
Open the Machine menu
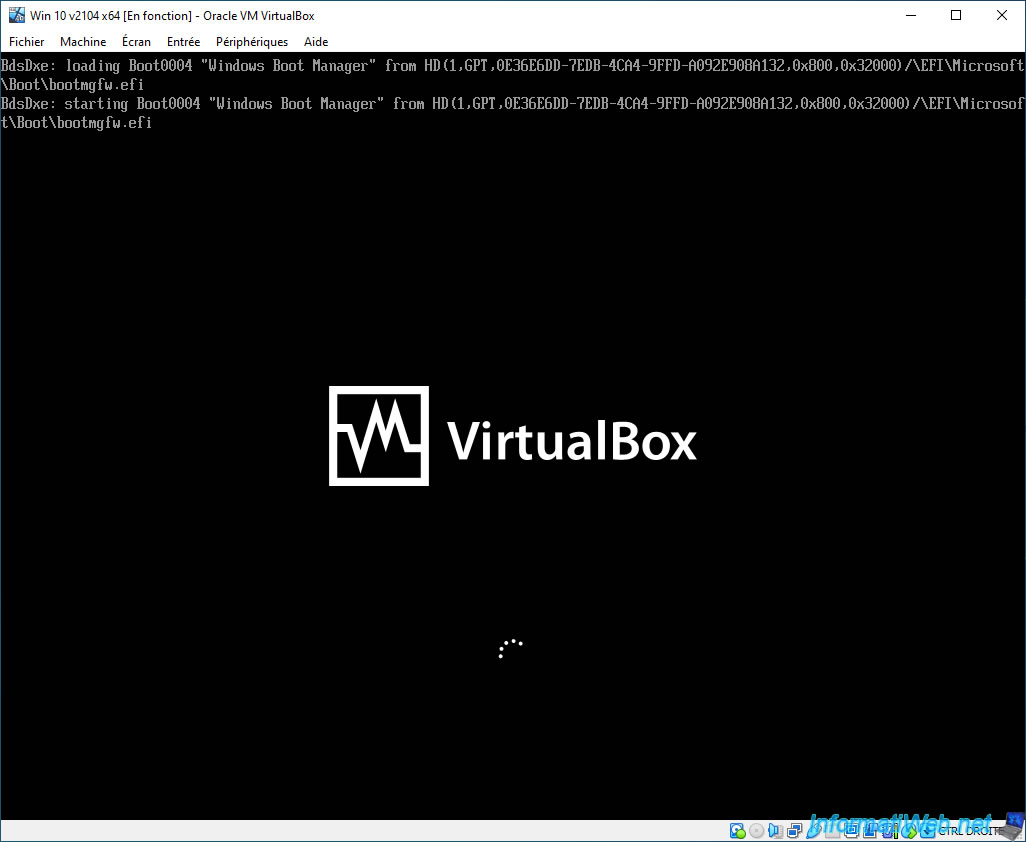tap(83, 41)
